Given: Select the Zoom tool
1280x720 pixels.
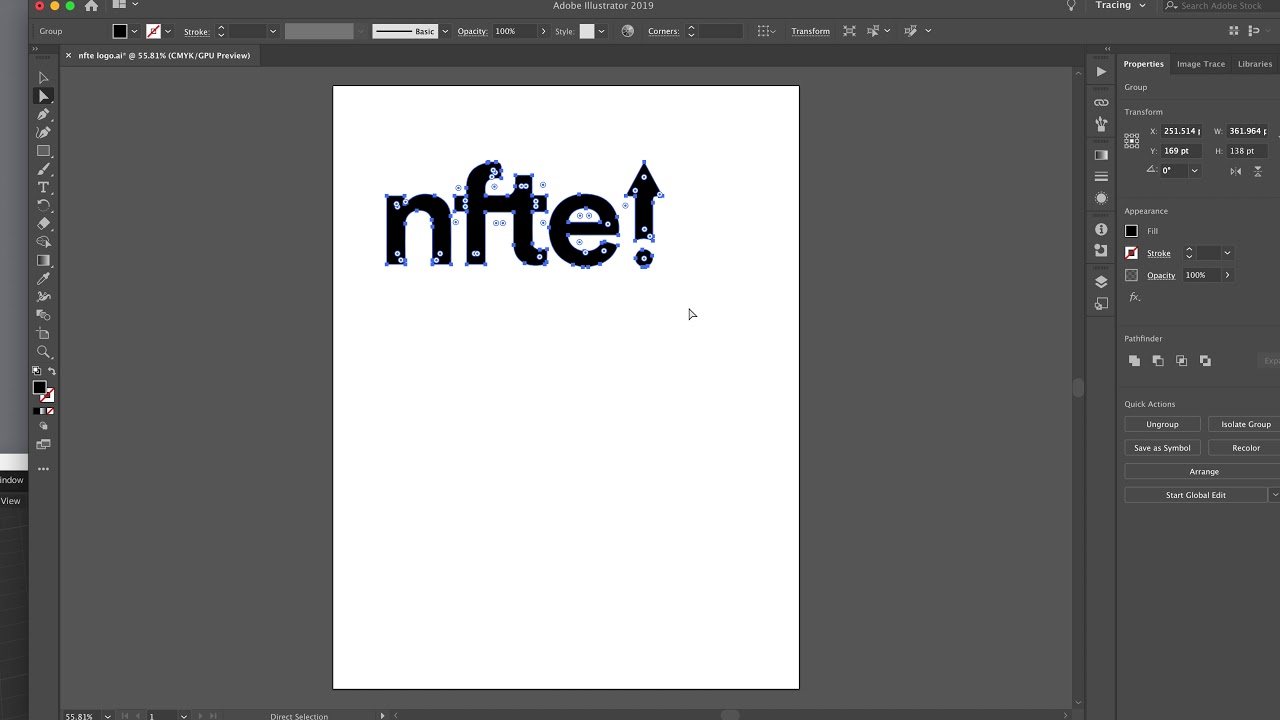Looking at the screenshot, I should (43, 352).
